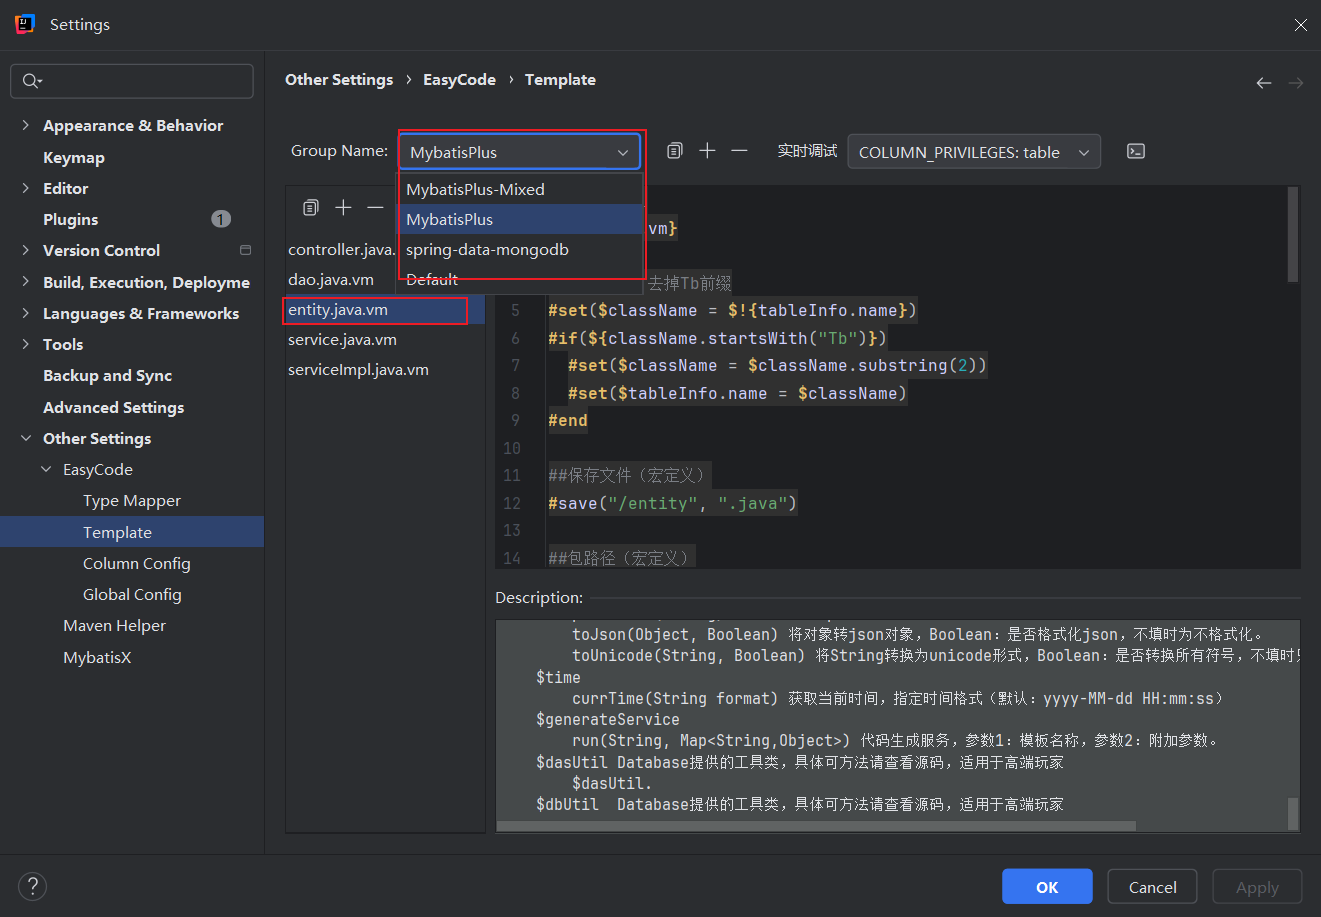Click the Other Settings breadcrumb
The image size is (1321, 917).
click(339, 79)
